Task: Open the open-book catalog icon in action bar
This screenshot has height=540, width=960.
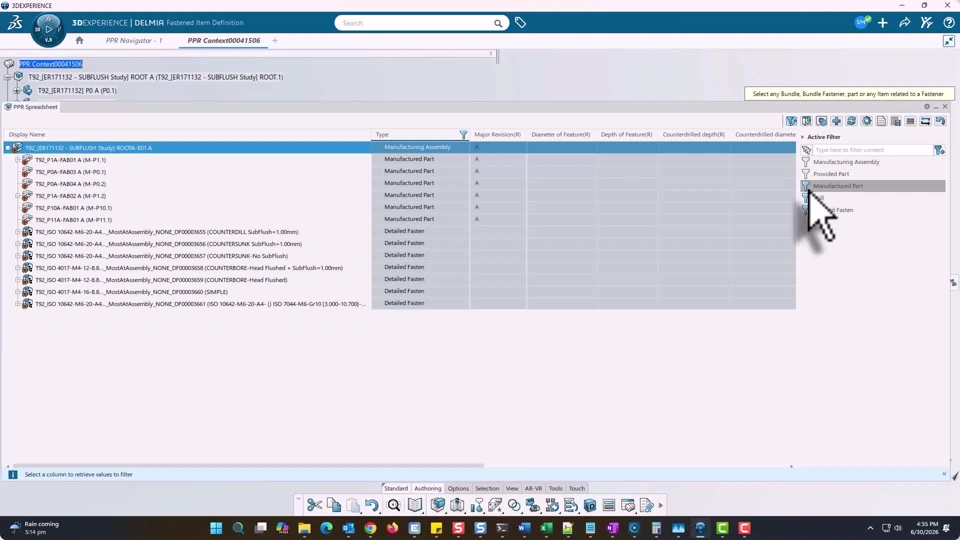Action: point(415,505)
